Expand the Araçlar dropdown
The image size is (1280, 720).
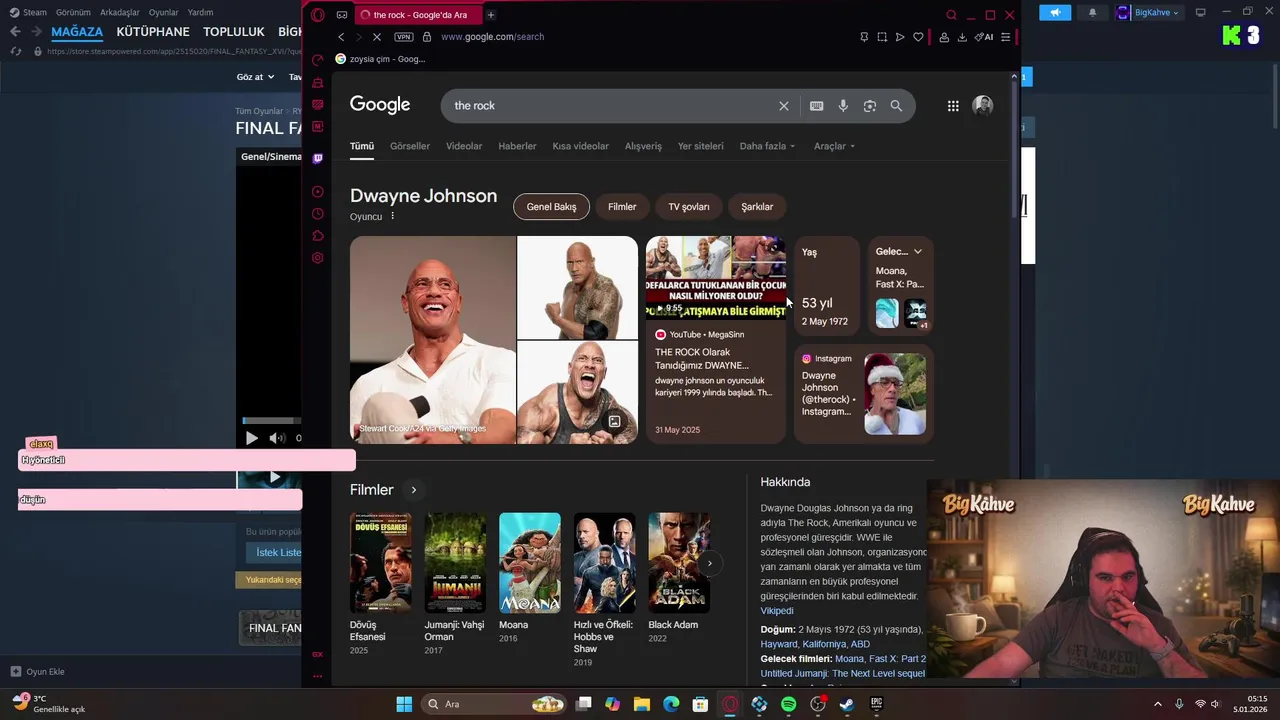point(834,146)
